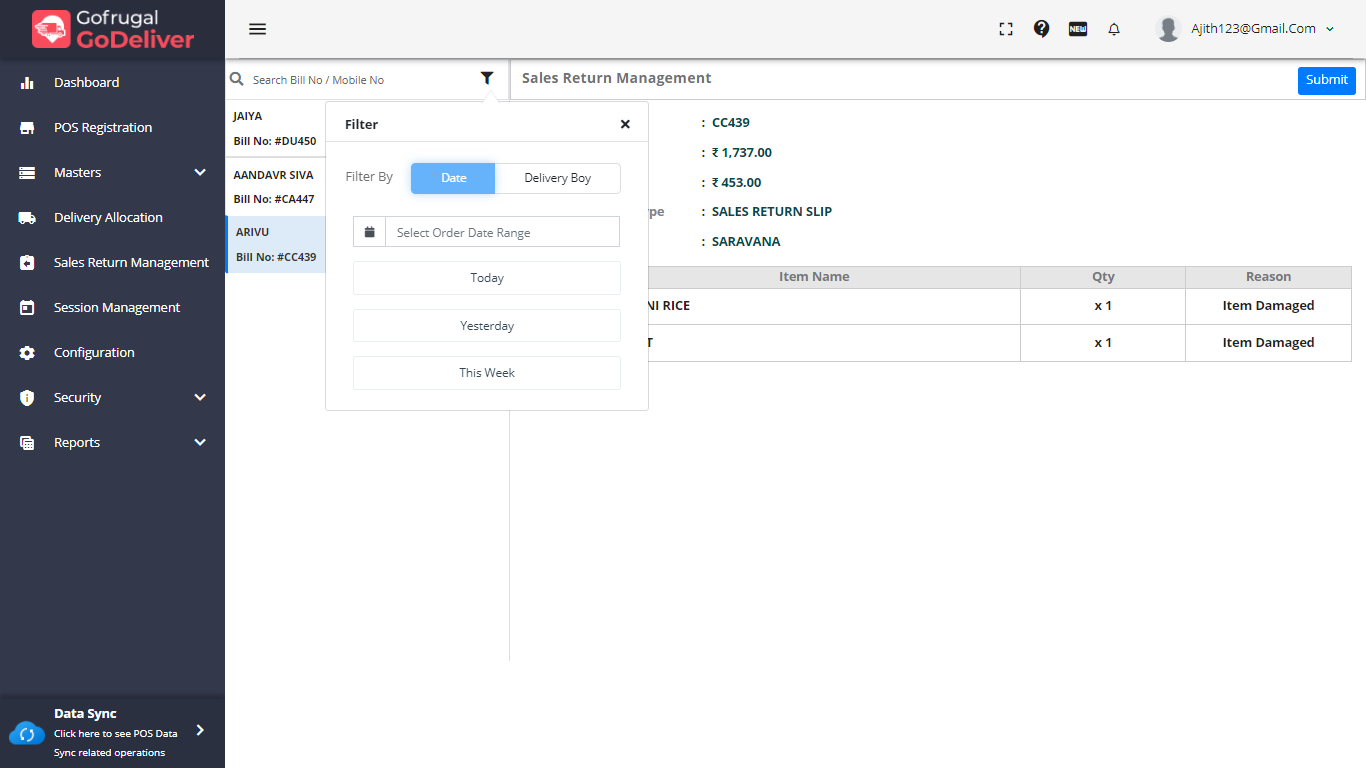Click the NEW updates icon
This screenshot has width=1366, height=768.
[1078, 29]
